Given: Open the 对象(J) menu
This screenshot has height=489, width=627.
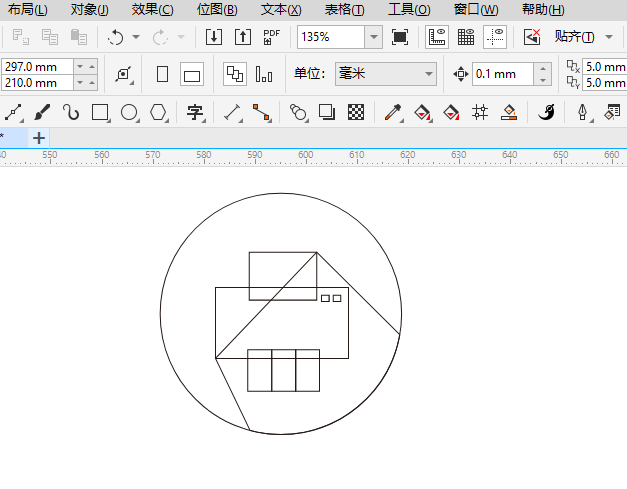Looking at the screenshot, I should point(90,10).
